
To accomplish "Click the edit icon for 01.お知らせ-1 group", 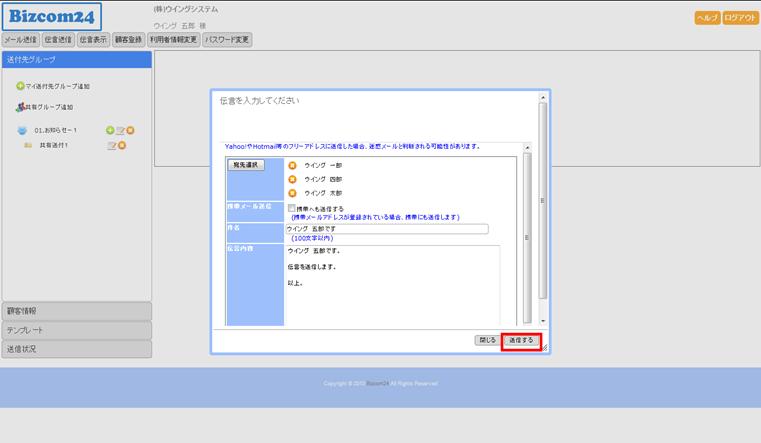I will (120, 131).
